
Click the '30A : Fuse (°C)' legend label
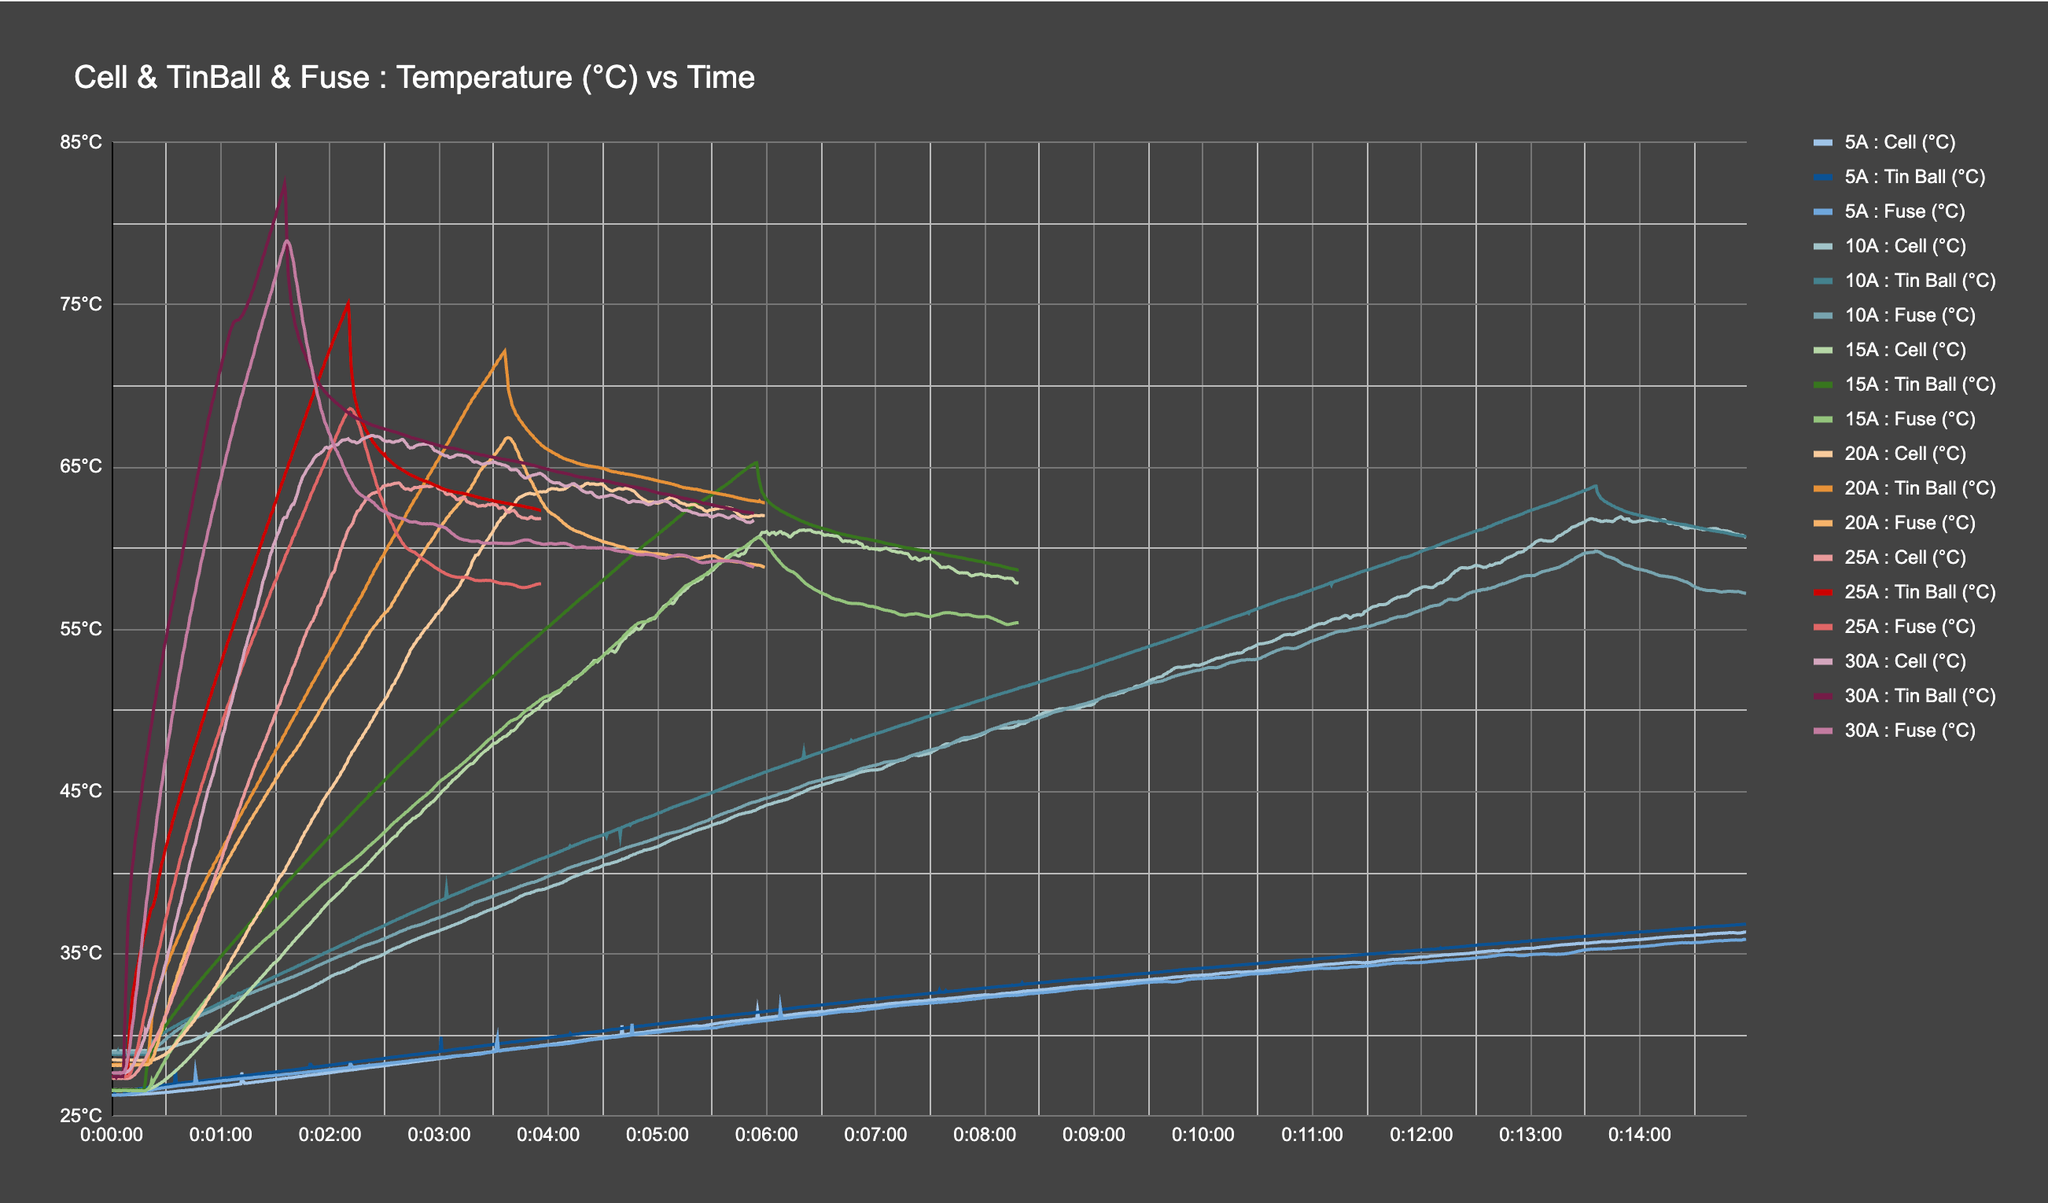pos(1910,731)
